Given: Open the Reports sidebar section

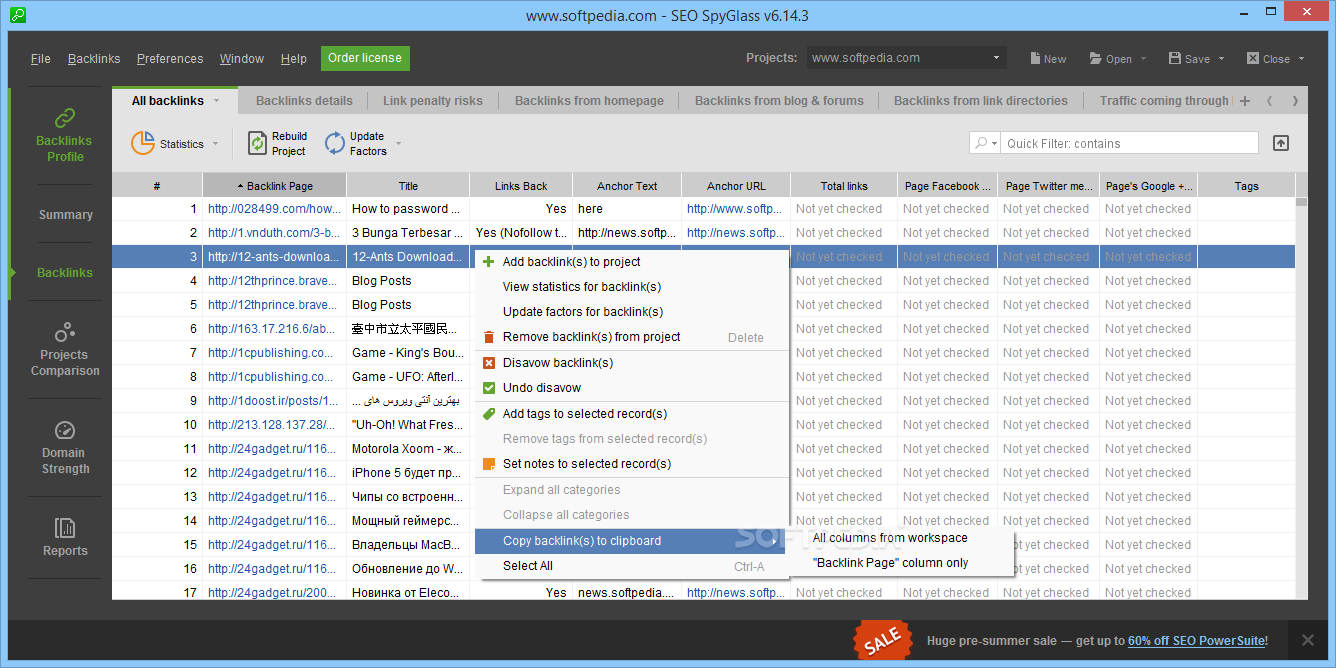Looking at the screenshot, I should [x=65, y=537].
